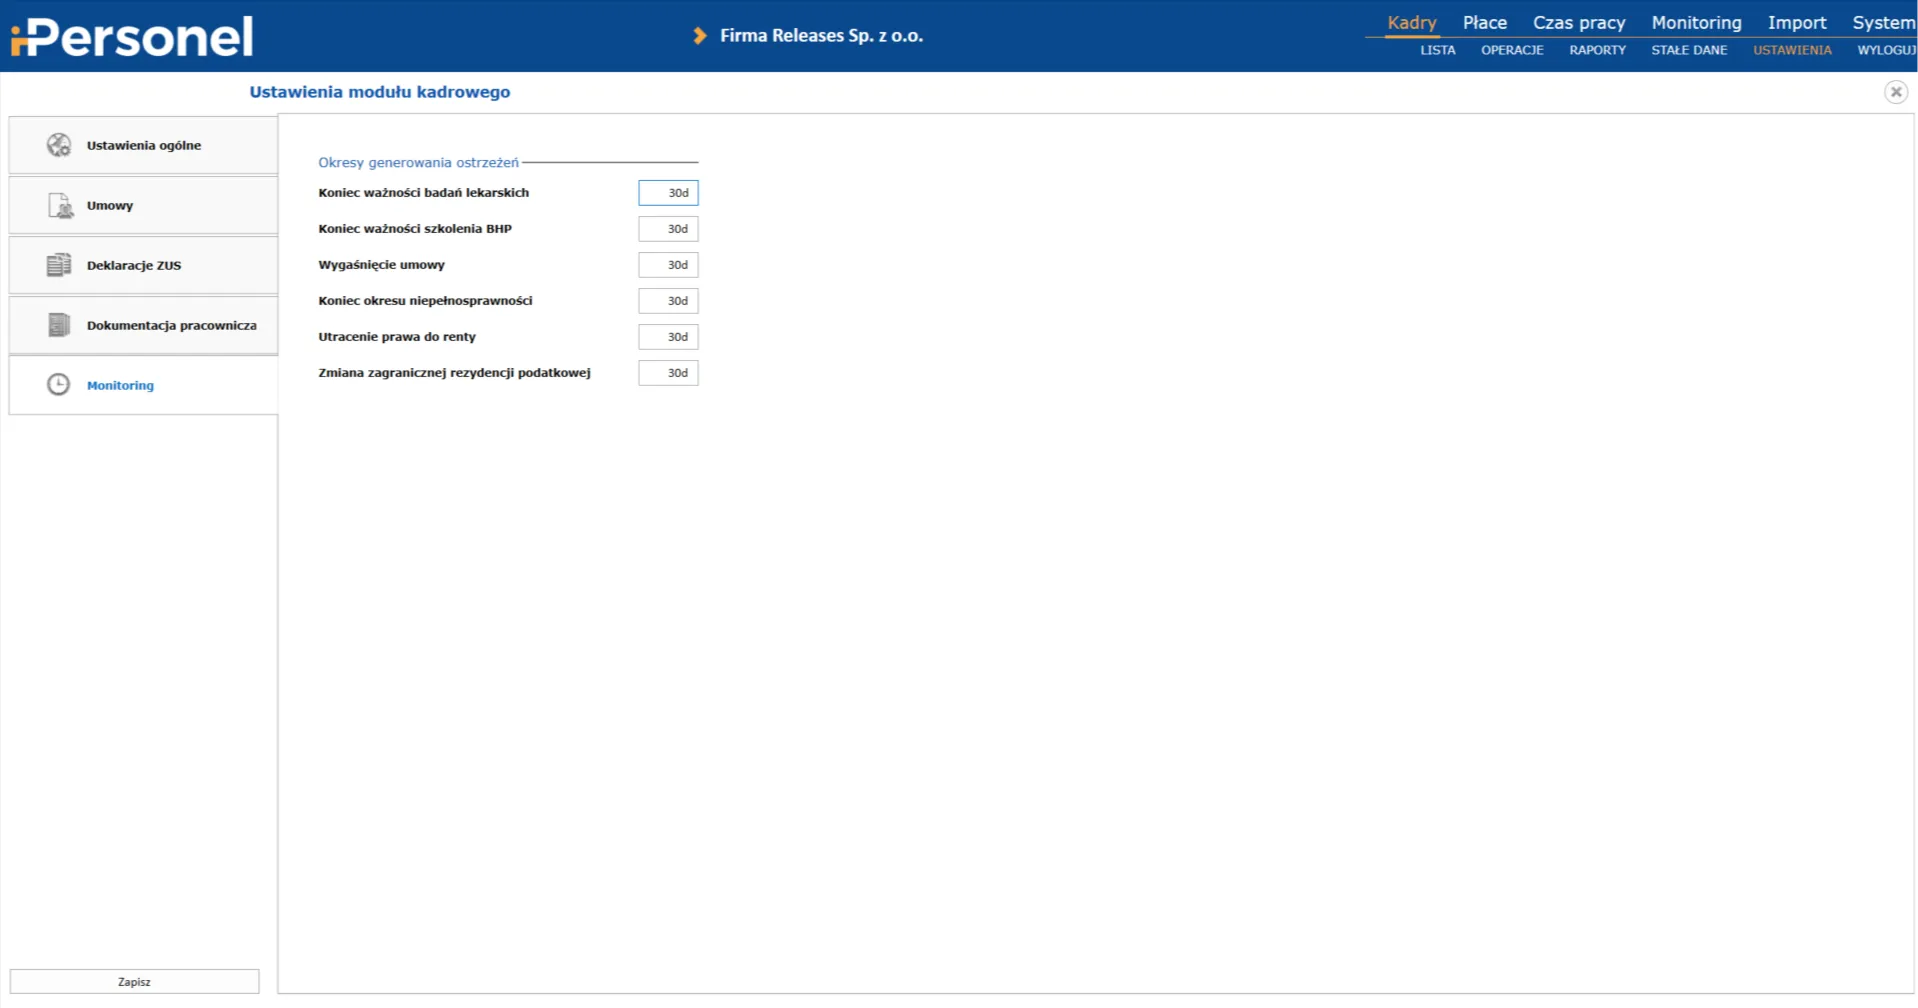Go to the RAPORTY submenu
The height and width of the screenshot is (1008, 1918).
pos(1597,50)
